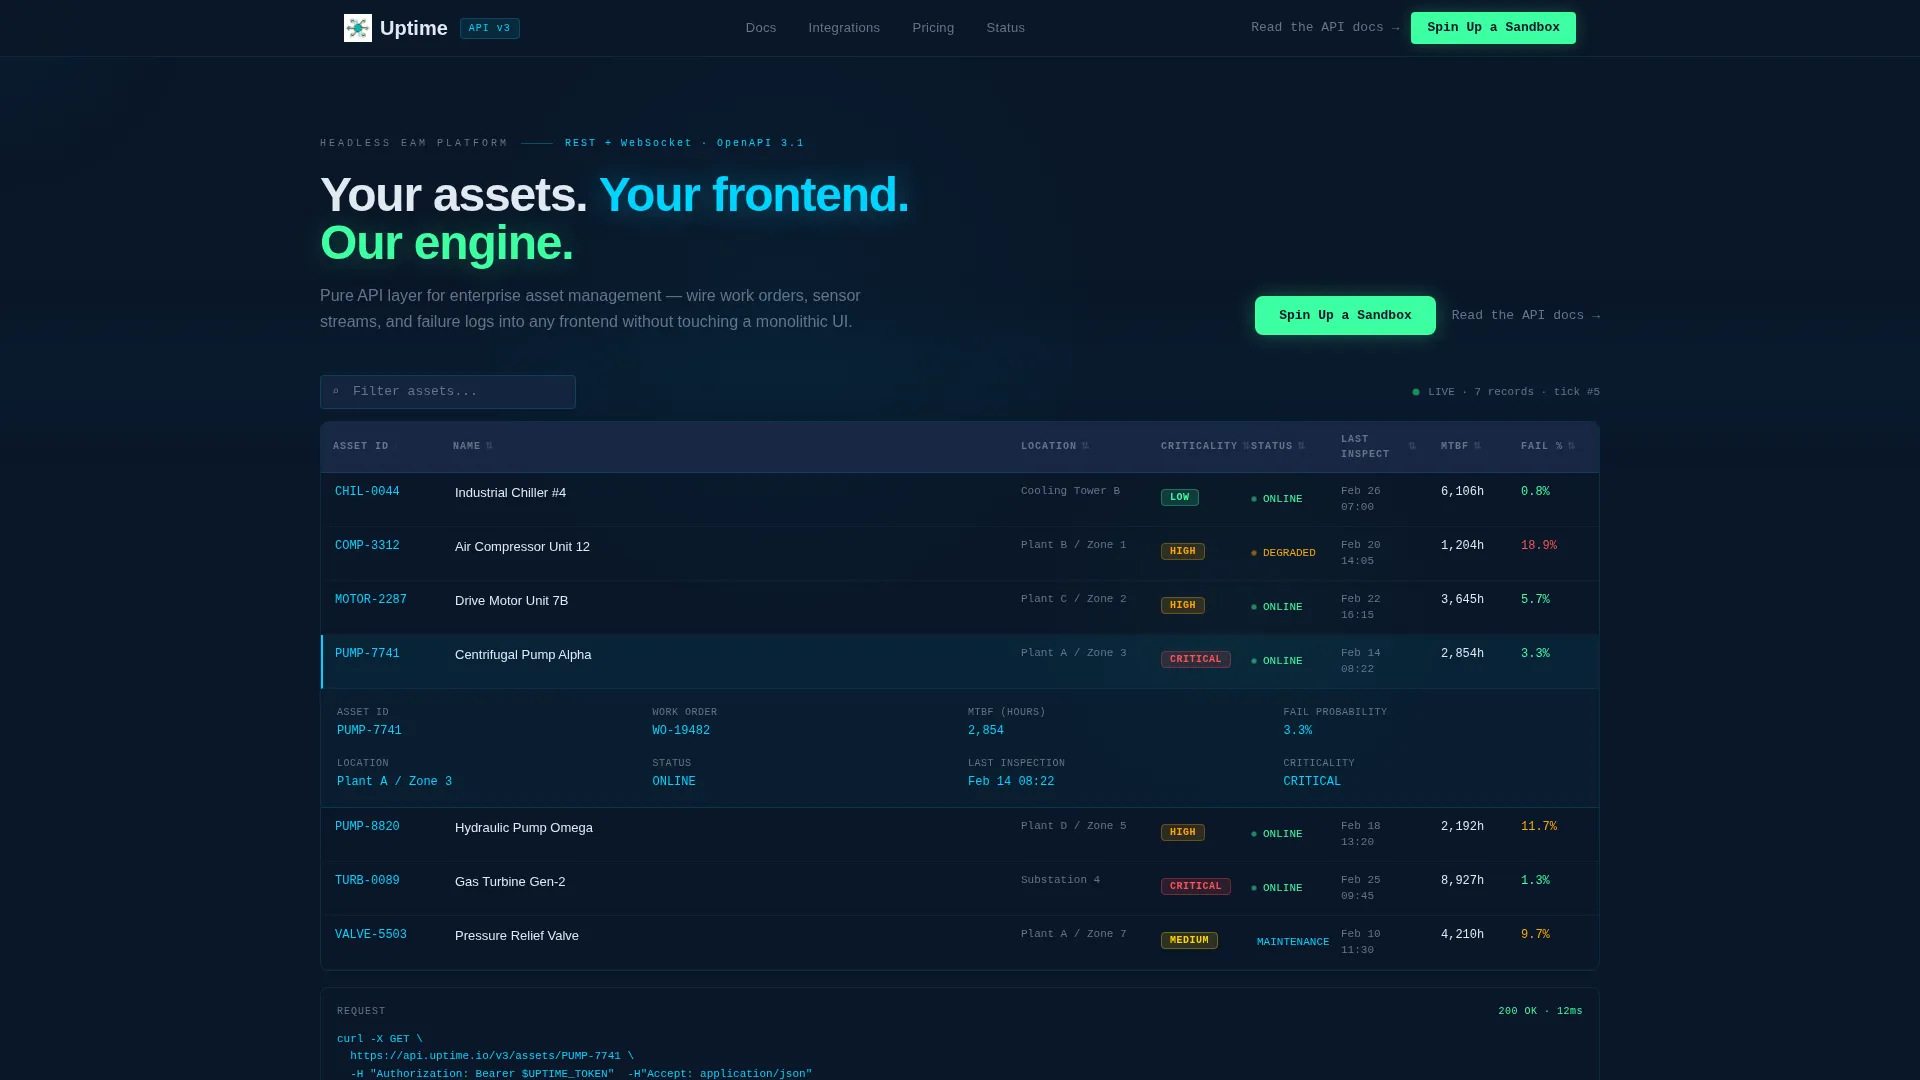The width and height of the screenshot is (1920, 1080).
Task: Click the search magnifier icon in filter
Action: (336, 392)
